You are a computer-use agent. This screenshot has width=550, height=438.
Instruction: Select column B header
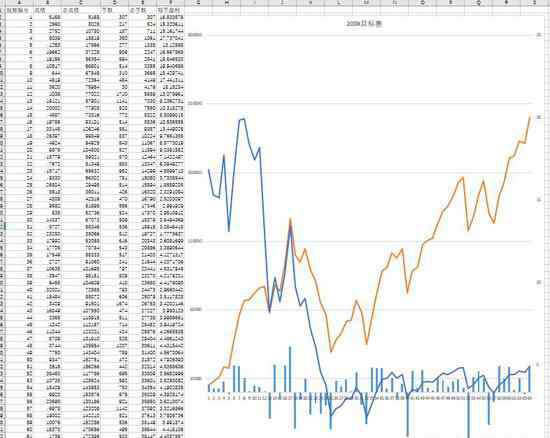48,3
